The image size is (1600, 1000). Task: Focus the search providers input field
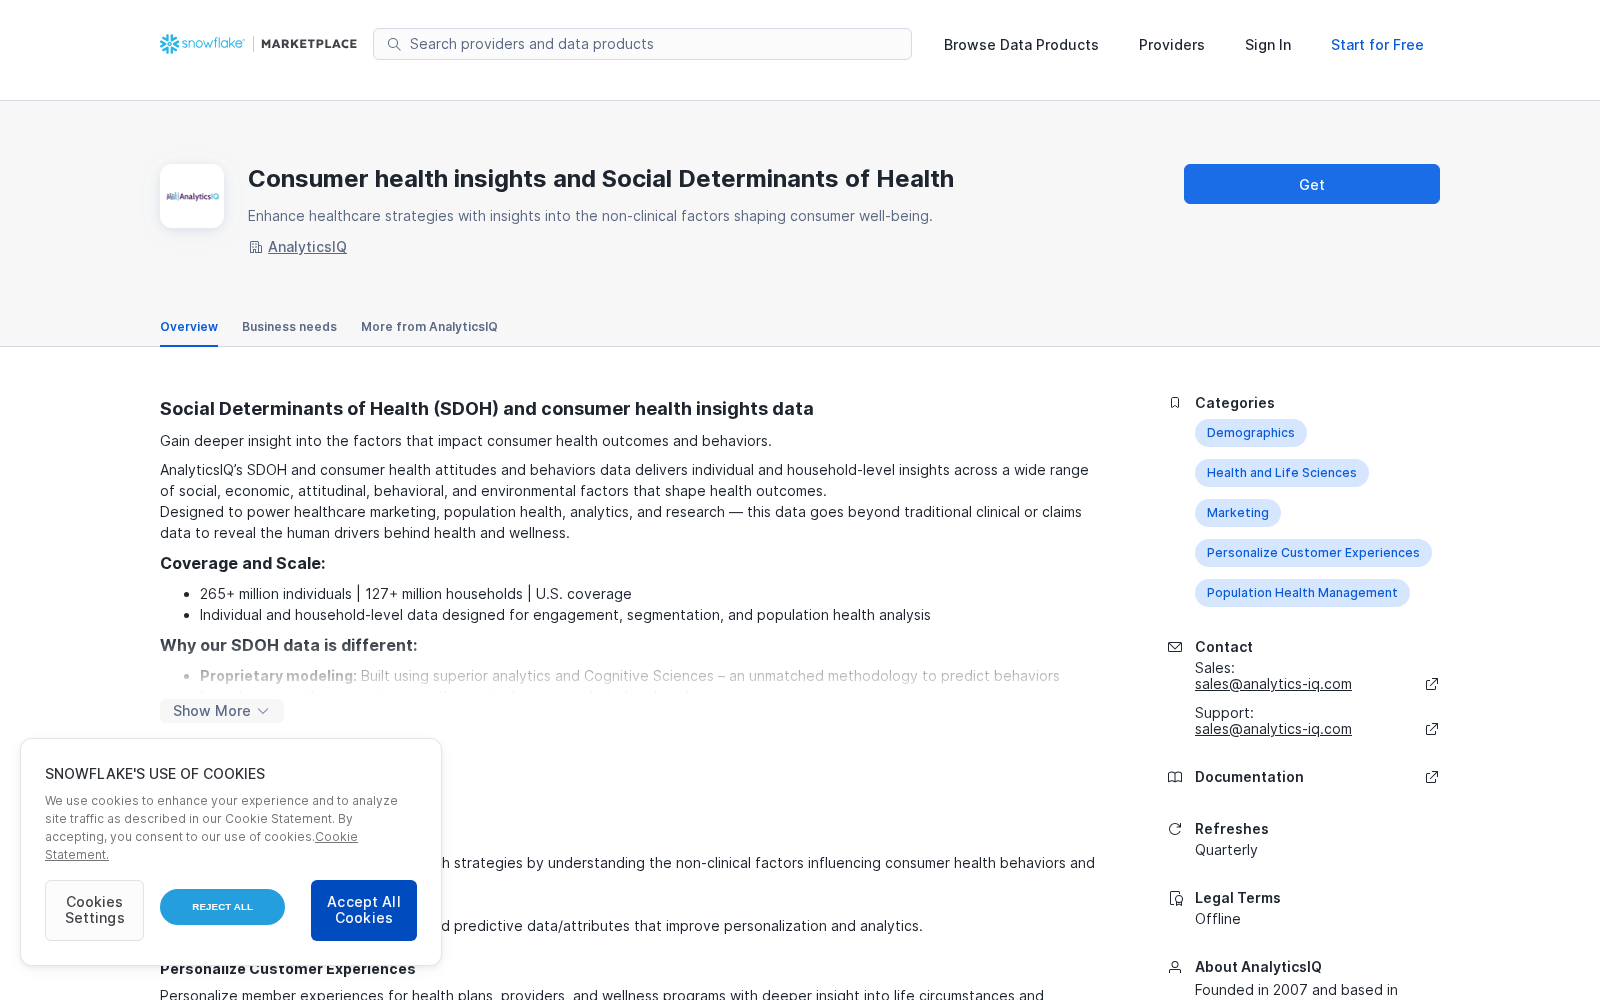pos(642,44)
